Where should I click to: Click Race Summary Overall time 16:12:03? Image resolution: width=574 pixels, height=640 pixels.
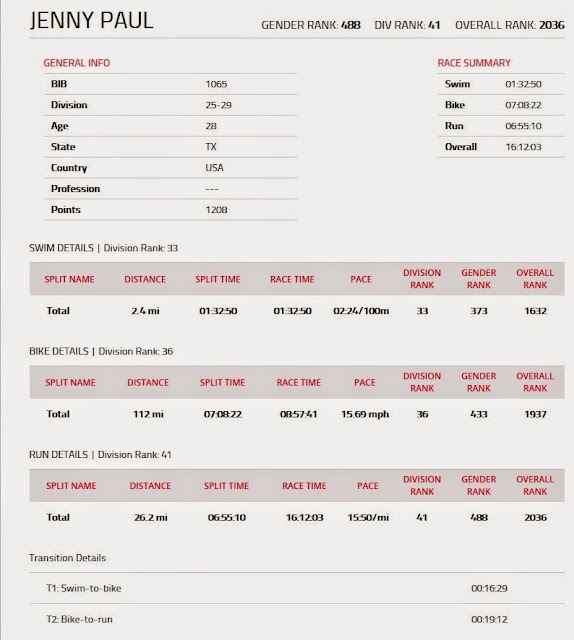tap(523, 147)
